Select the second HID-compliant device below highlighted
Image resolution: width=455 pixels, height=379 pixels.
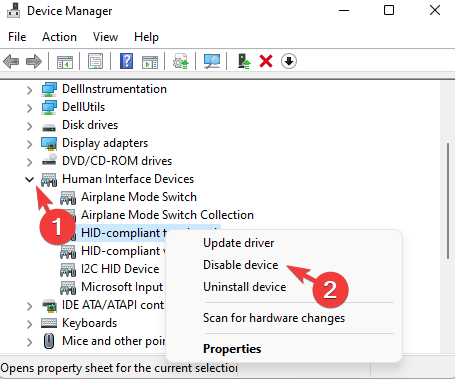tap(123, 251)
